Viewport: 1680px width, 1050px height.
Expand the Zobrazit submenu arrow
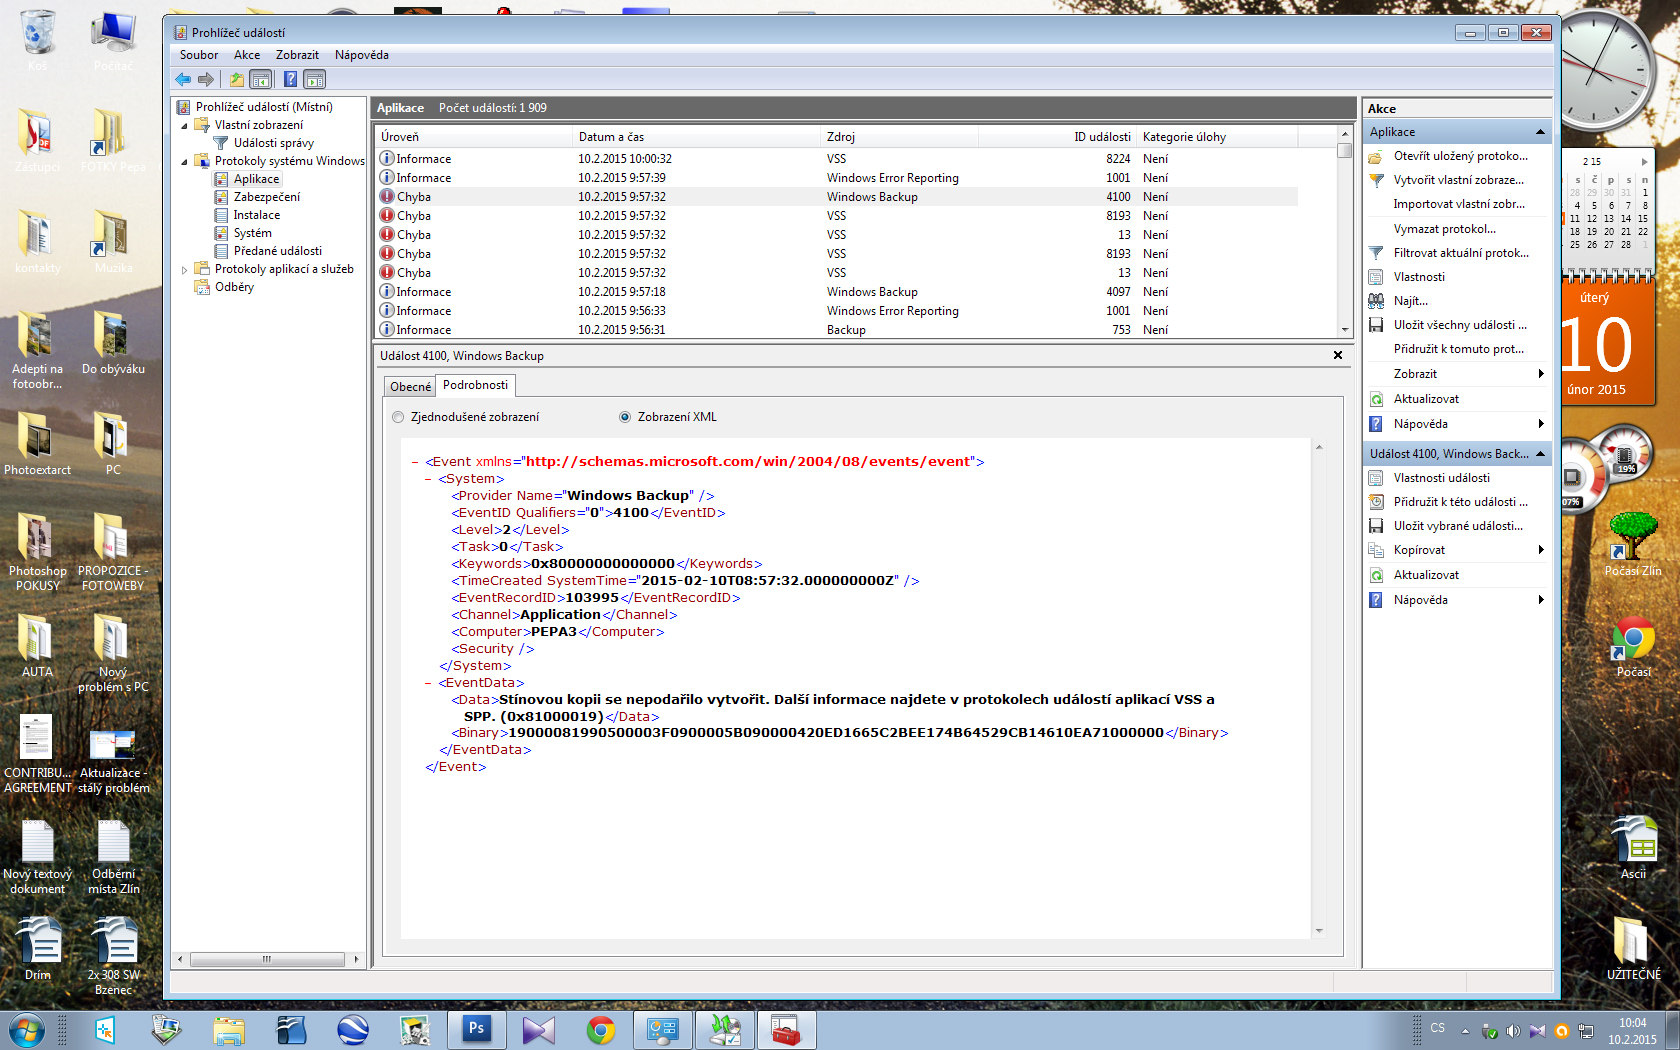click(x=1540, y=374)
